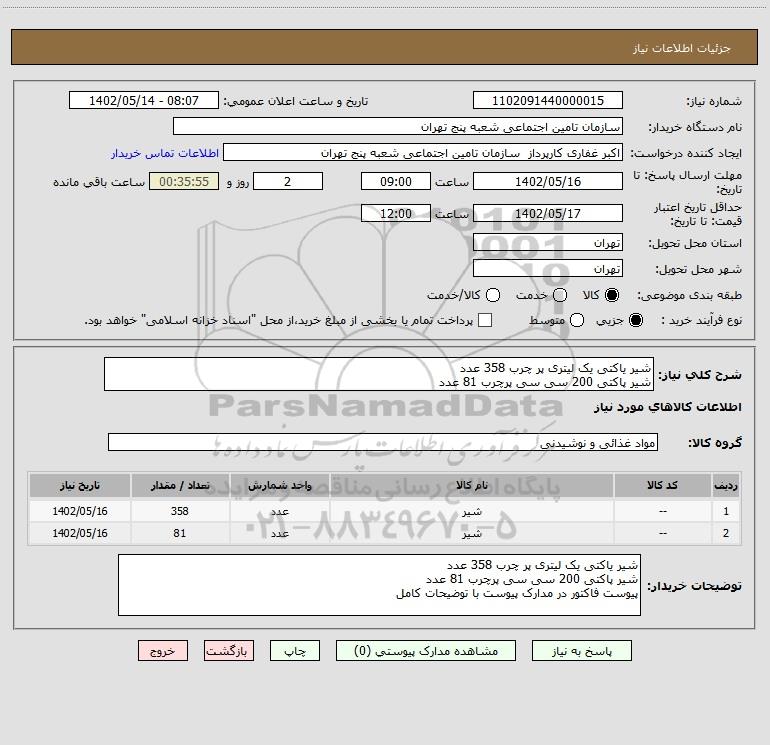The width and height of the screenshot is (770, 745).
Task: Click the remaining time 00:35:55 field
Action: click(x=184, y=181)
